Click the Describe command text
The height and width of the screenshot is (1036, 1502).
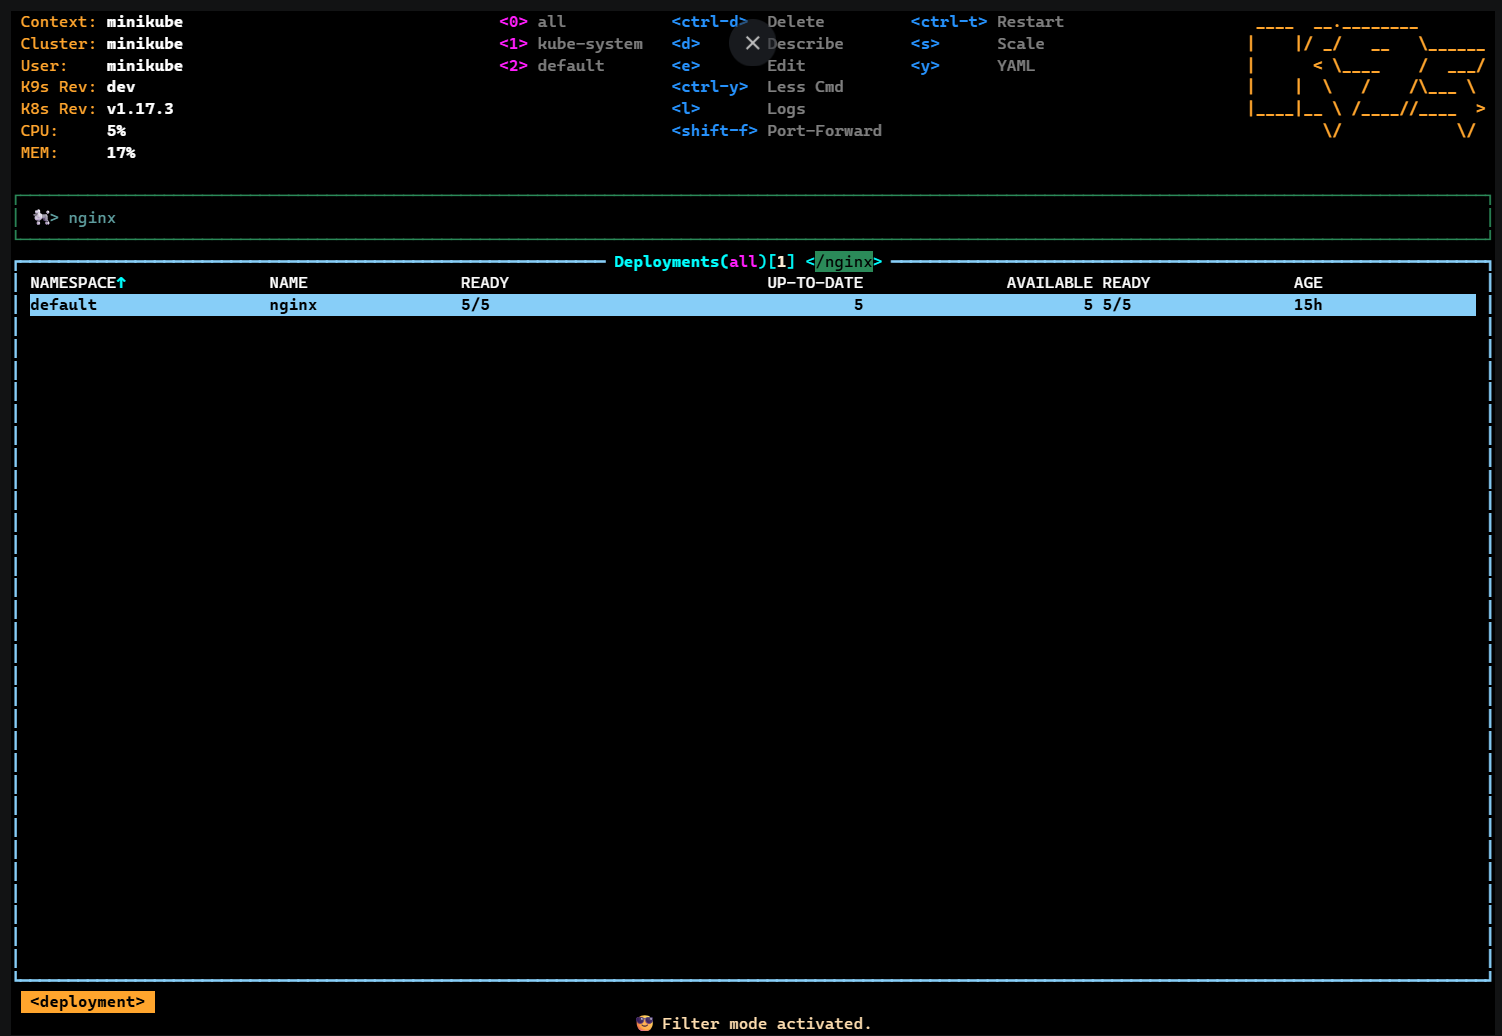tap(805, 43)
